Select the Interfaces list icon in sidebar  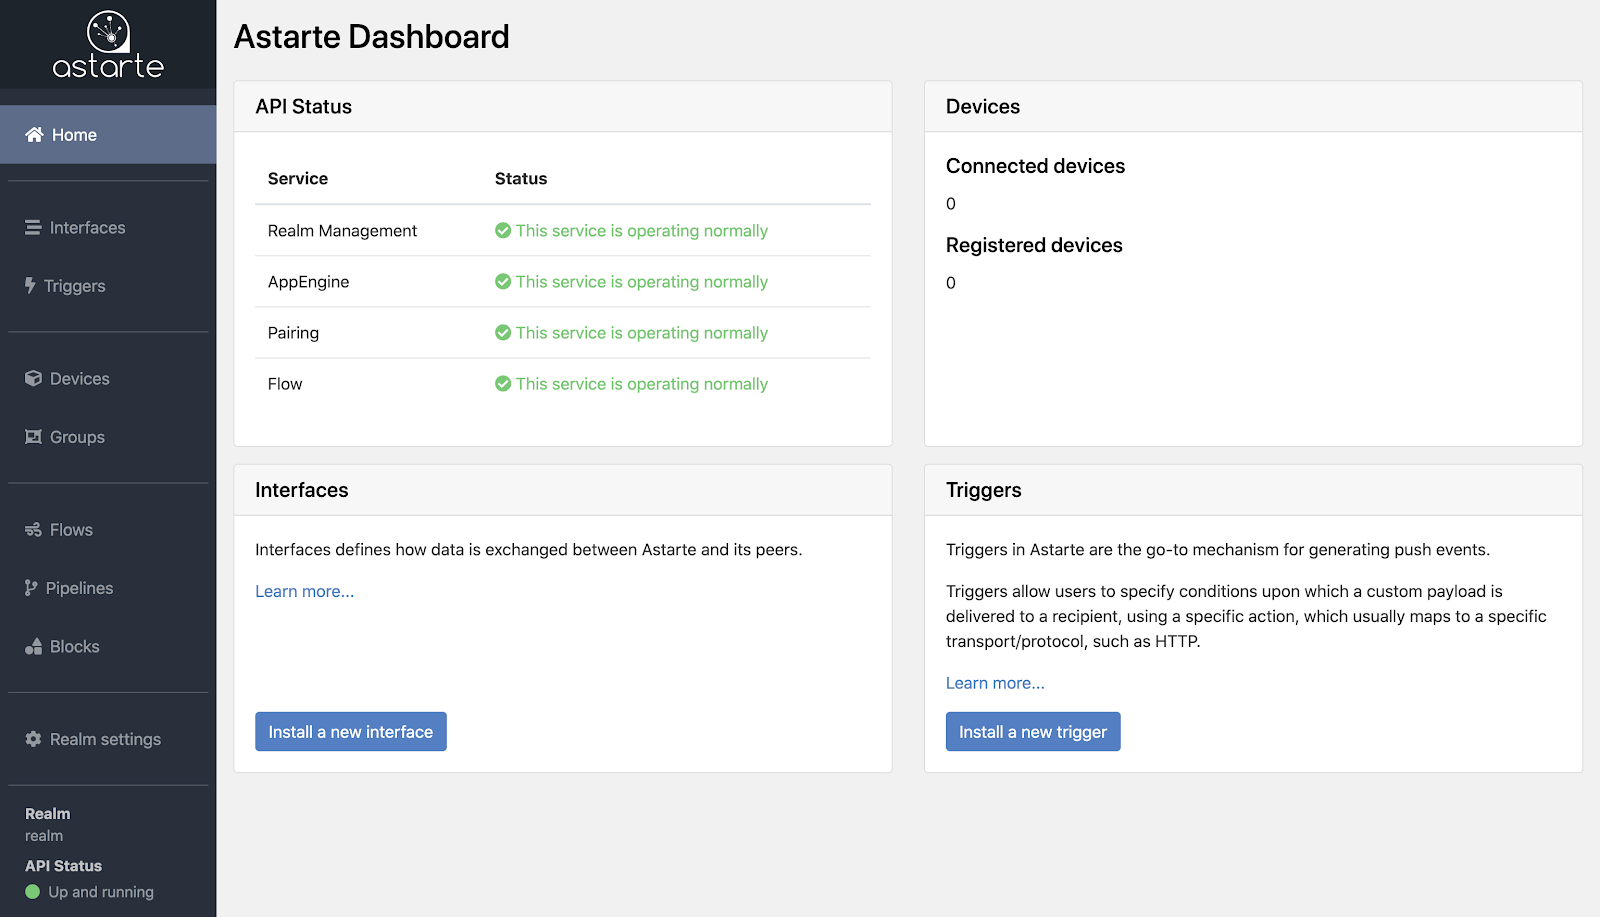pyautogui.click(x=32, y=227)
